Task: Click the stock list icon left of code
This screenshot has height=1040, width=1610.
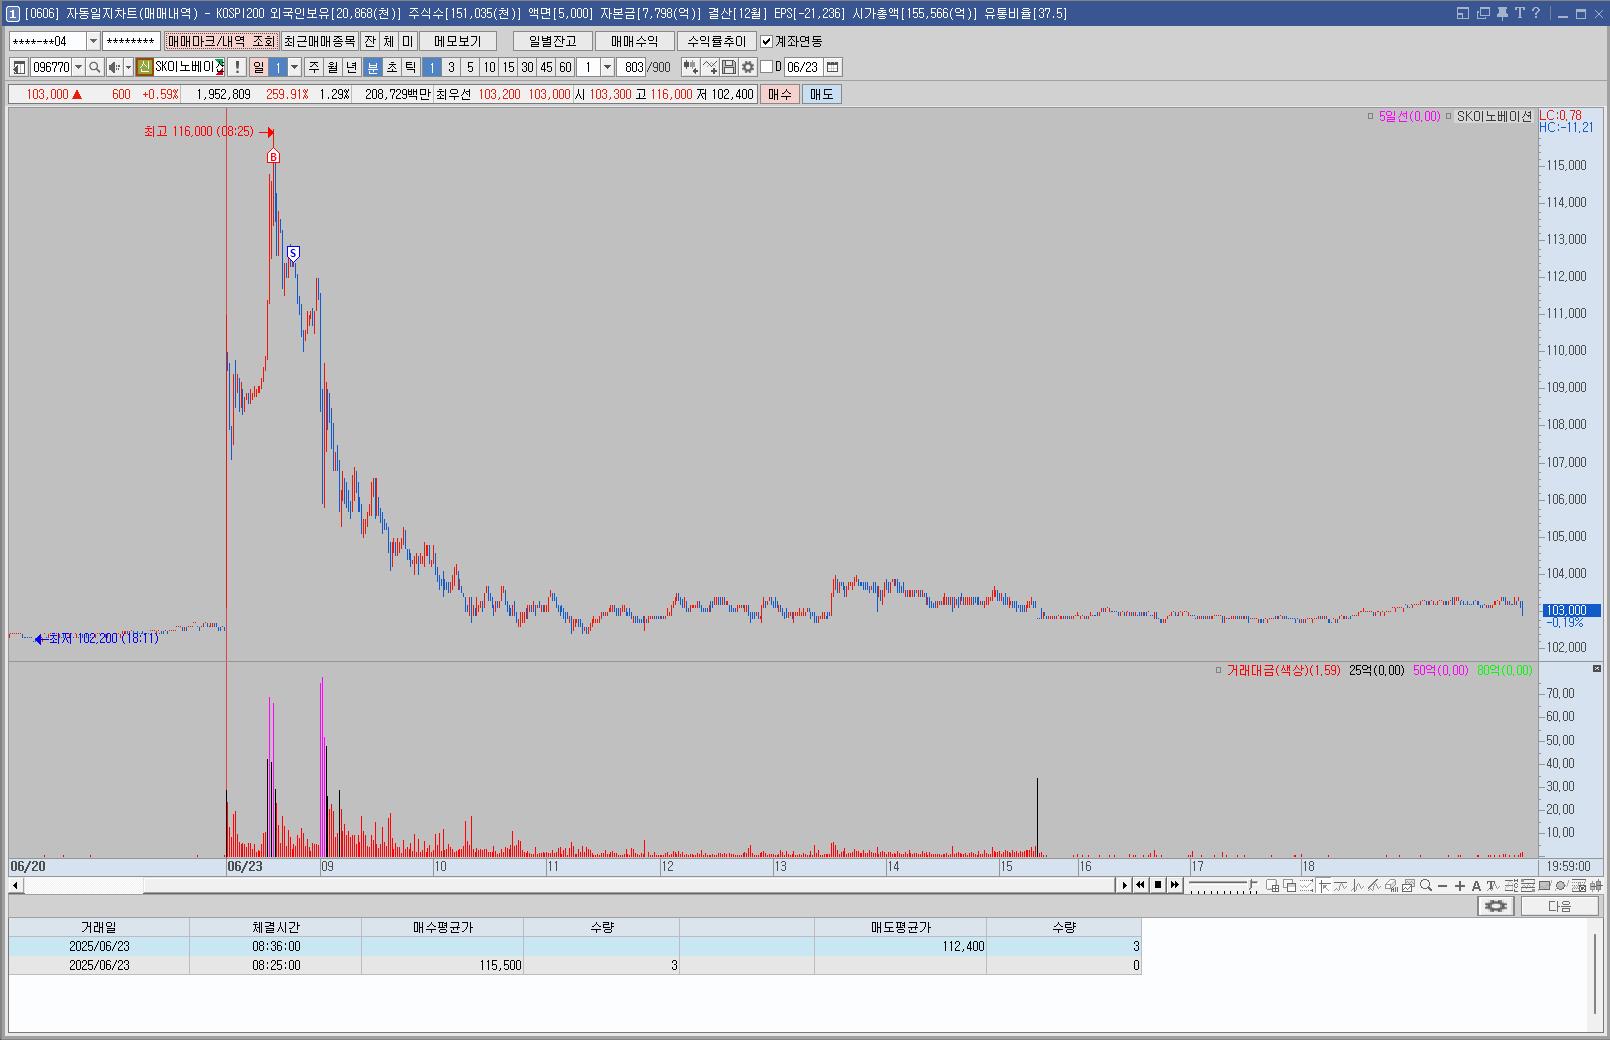Action: (19, 67)
